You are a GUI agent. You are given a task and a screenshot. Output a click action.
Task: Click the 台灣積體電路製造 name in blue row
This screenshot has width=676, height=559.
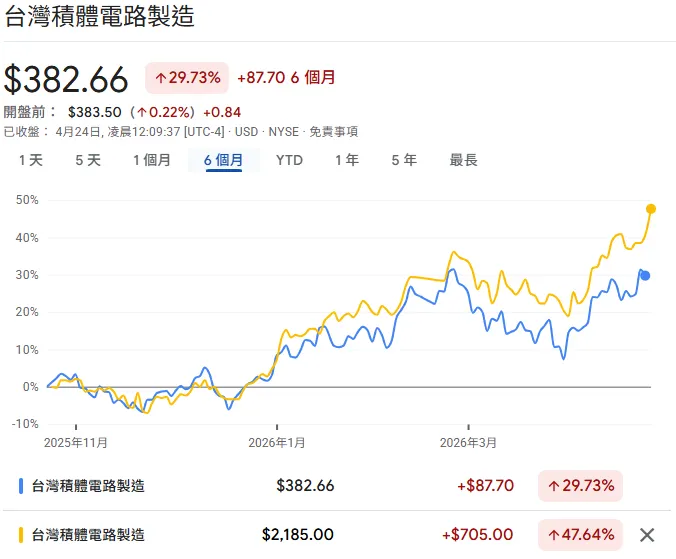88,486
